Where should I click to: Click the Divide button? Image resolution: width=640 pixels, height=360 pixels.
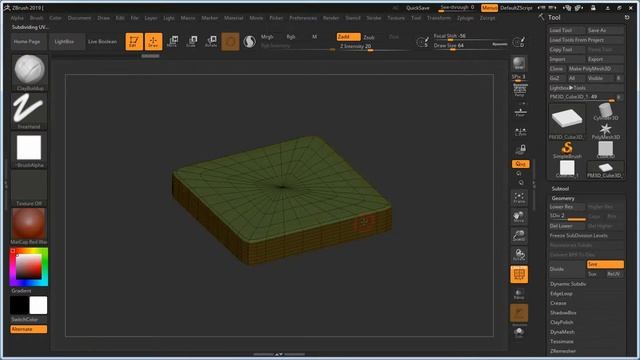[x=567, y=269]
